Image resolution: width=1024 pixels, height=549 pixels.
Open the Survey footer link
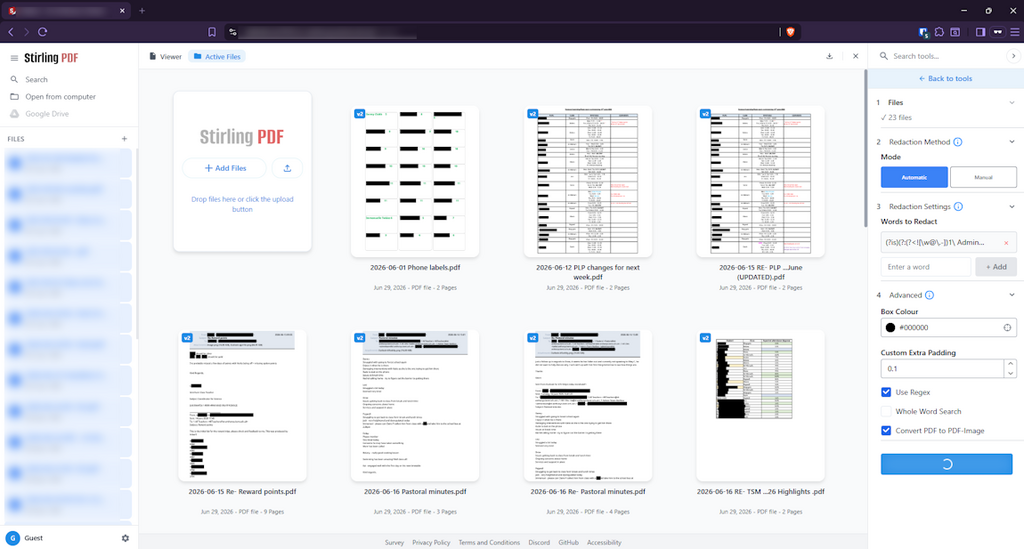(394, 542)
